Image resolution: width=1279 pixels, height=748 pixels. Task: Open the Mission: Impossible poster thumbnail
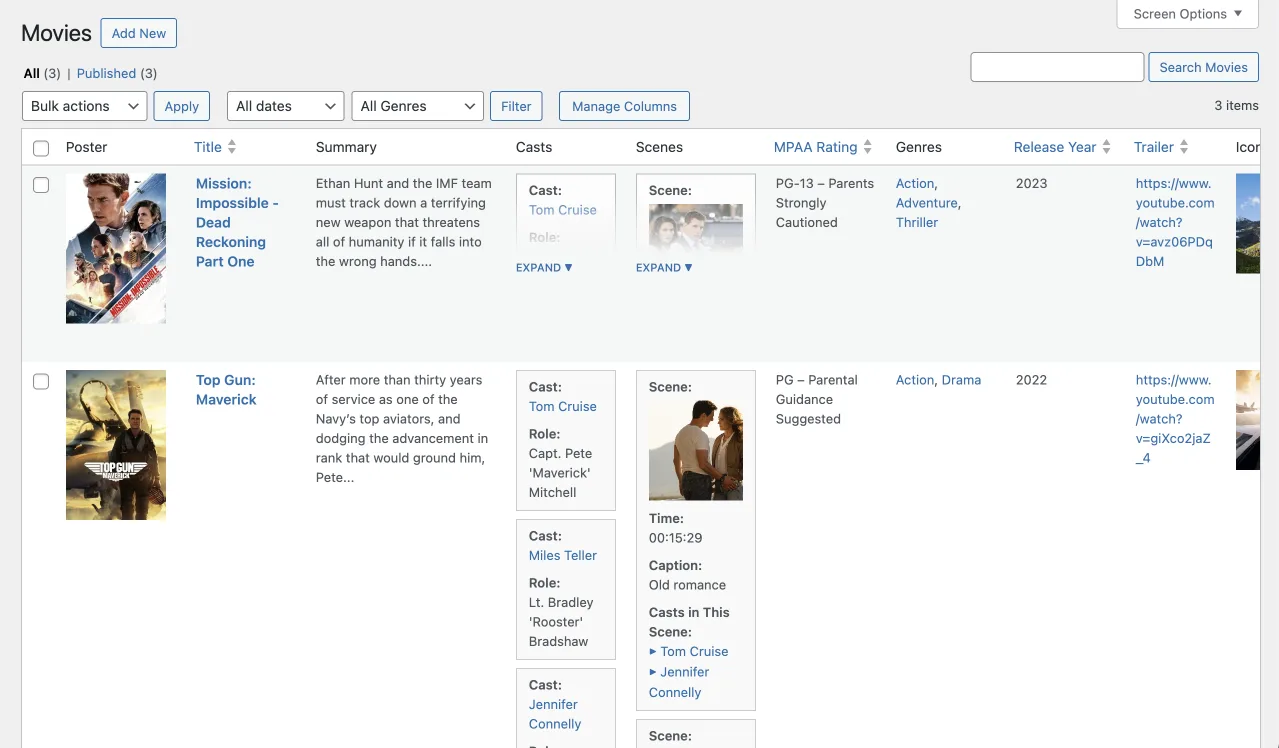(116, 248)
